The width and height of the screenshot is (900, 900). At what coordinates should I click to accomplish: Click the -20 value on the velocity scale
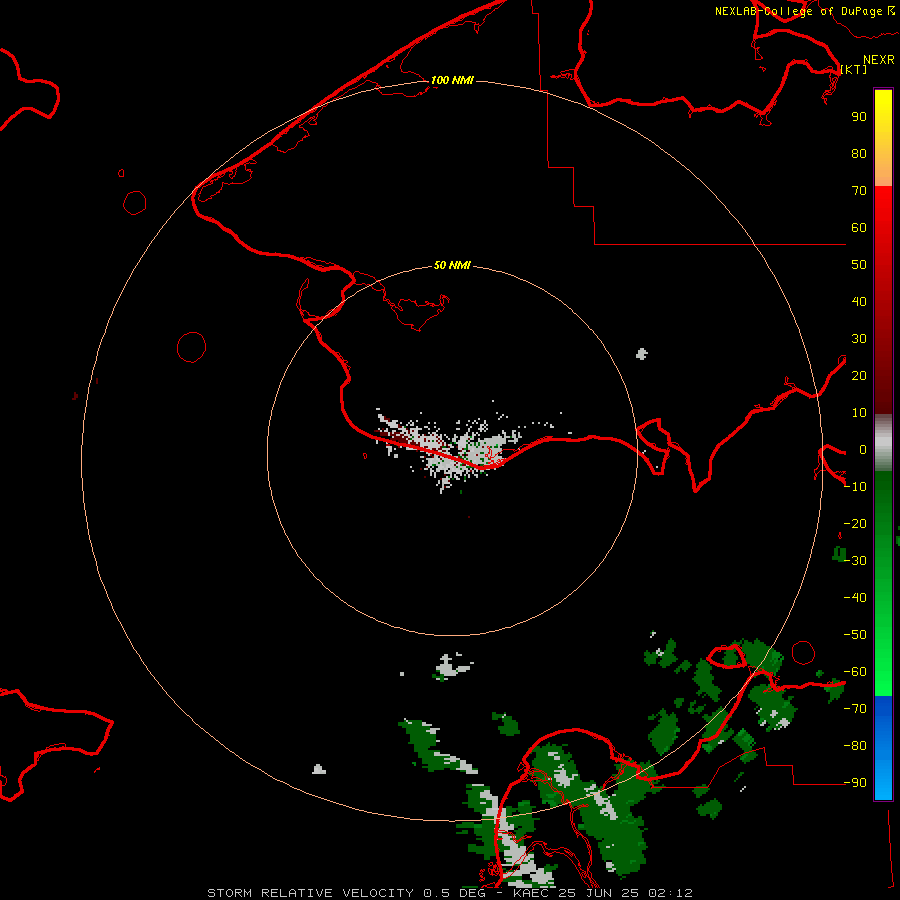[x=855, y=523]
